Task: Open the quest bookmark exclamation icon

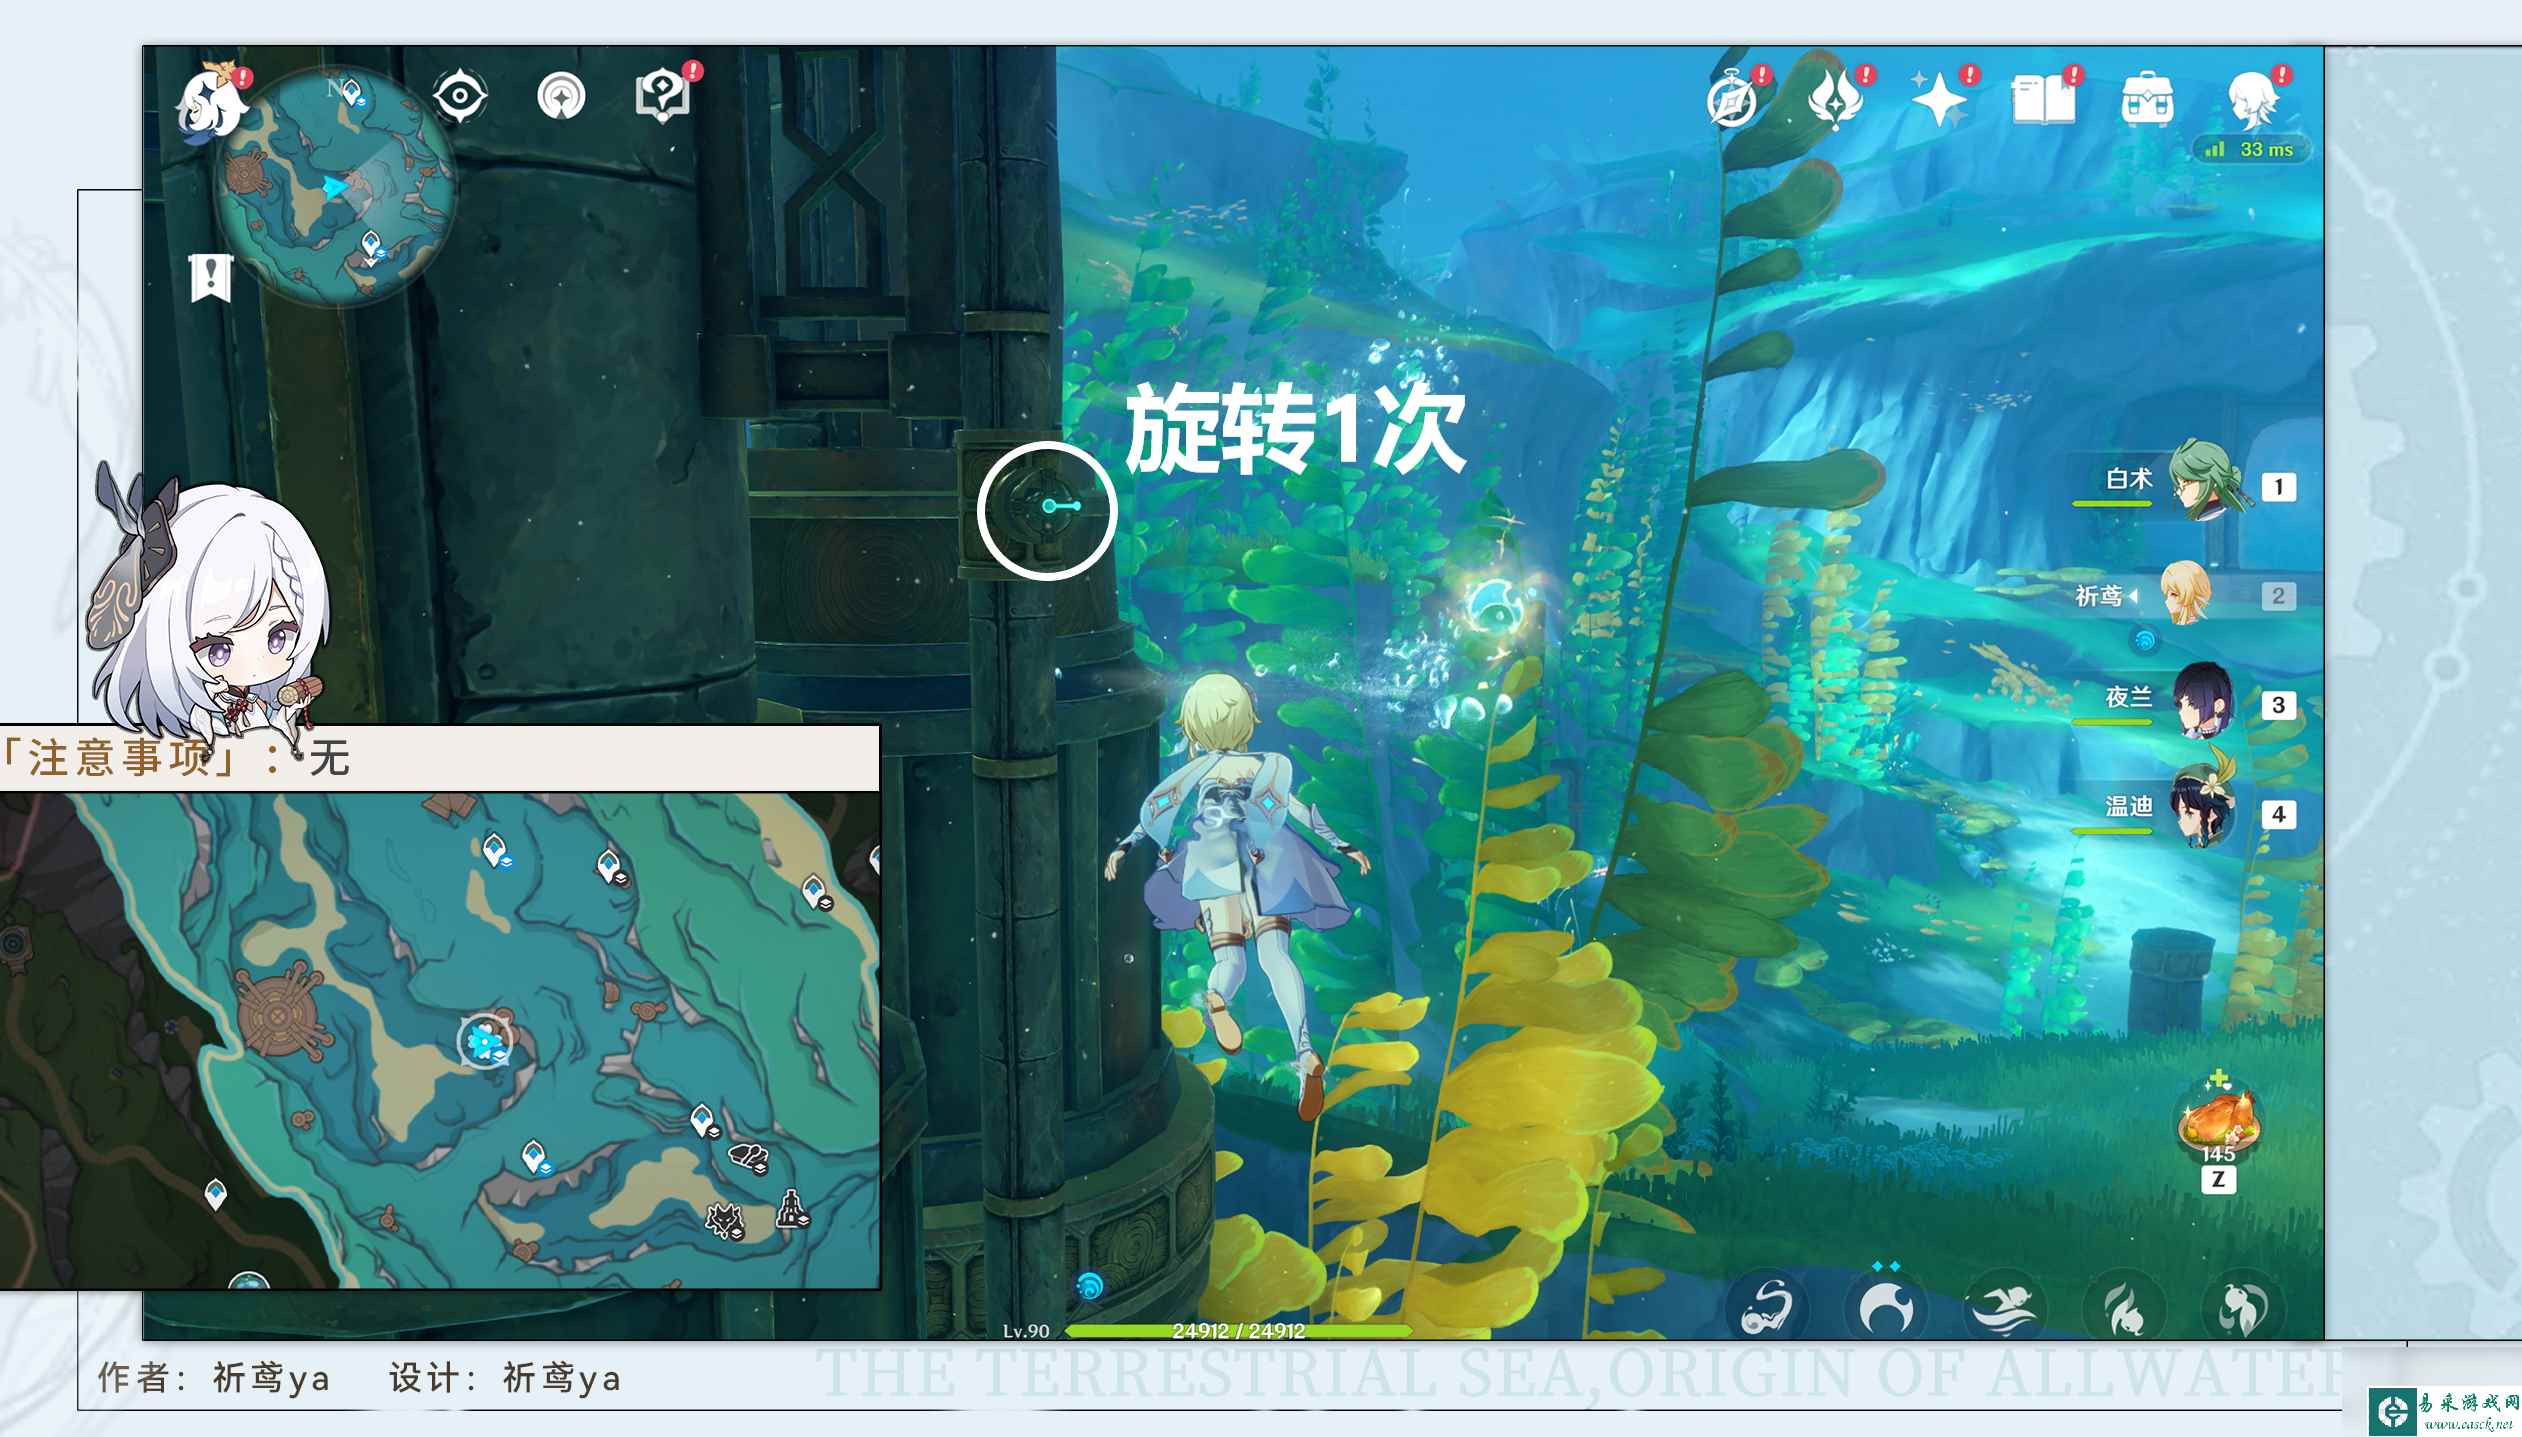Action: pyautogui.click(x=211, y=277)
